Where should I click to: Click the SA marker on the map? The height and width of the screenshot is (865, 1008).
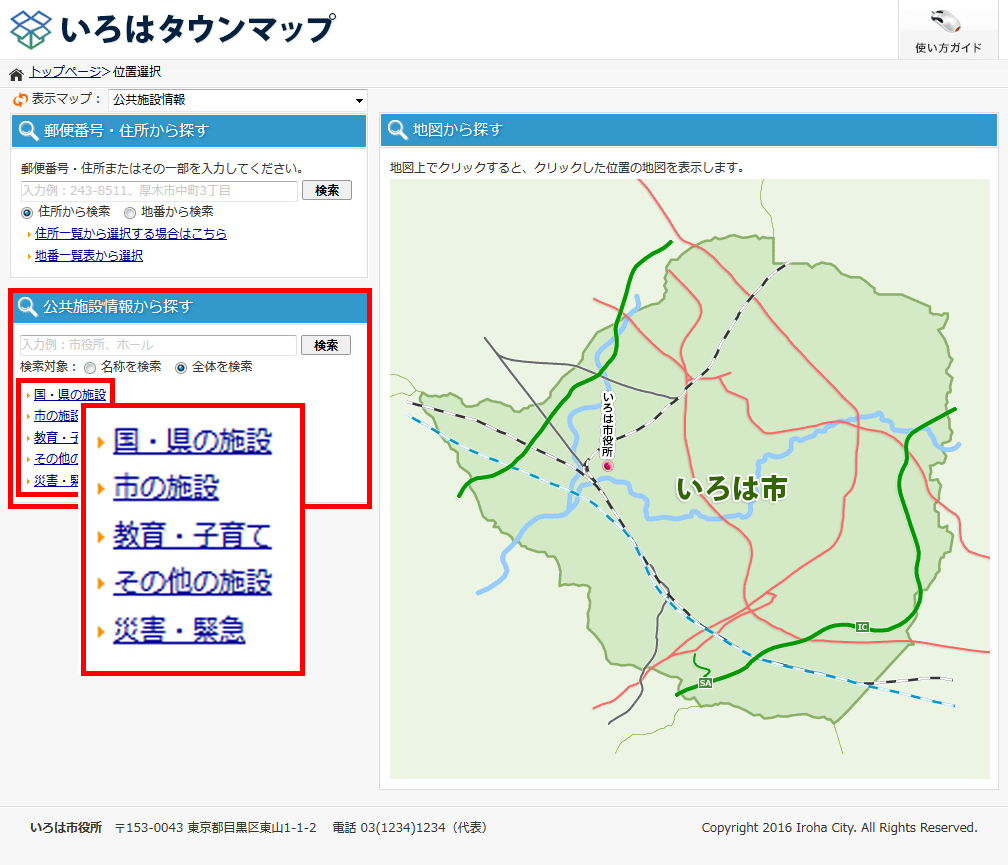pos(704,683)
